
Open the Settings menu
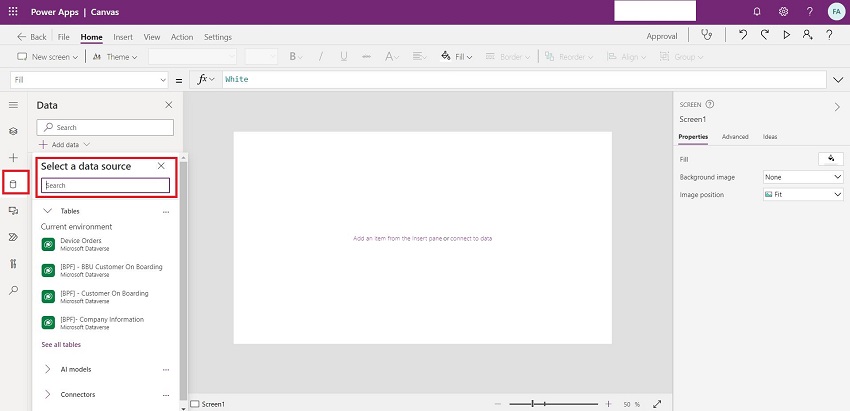coord(218,37)
